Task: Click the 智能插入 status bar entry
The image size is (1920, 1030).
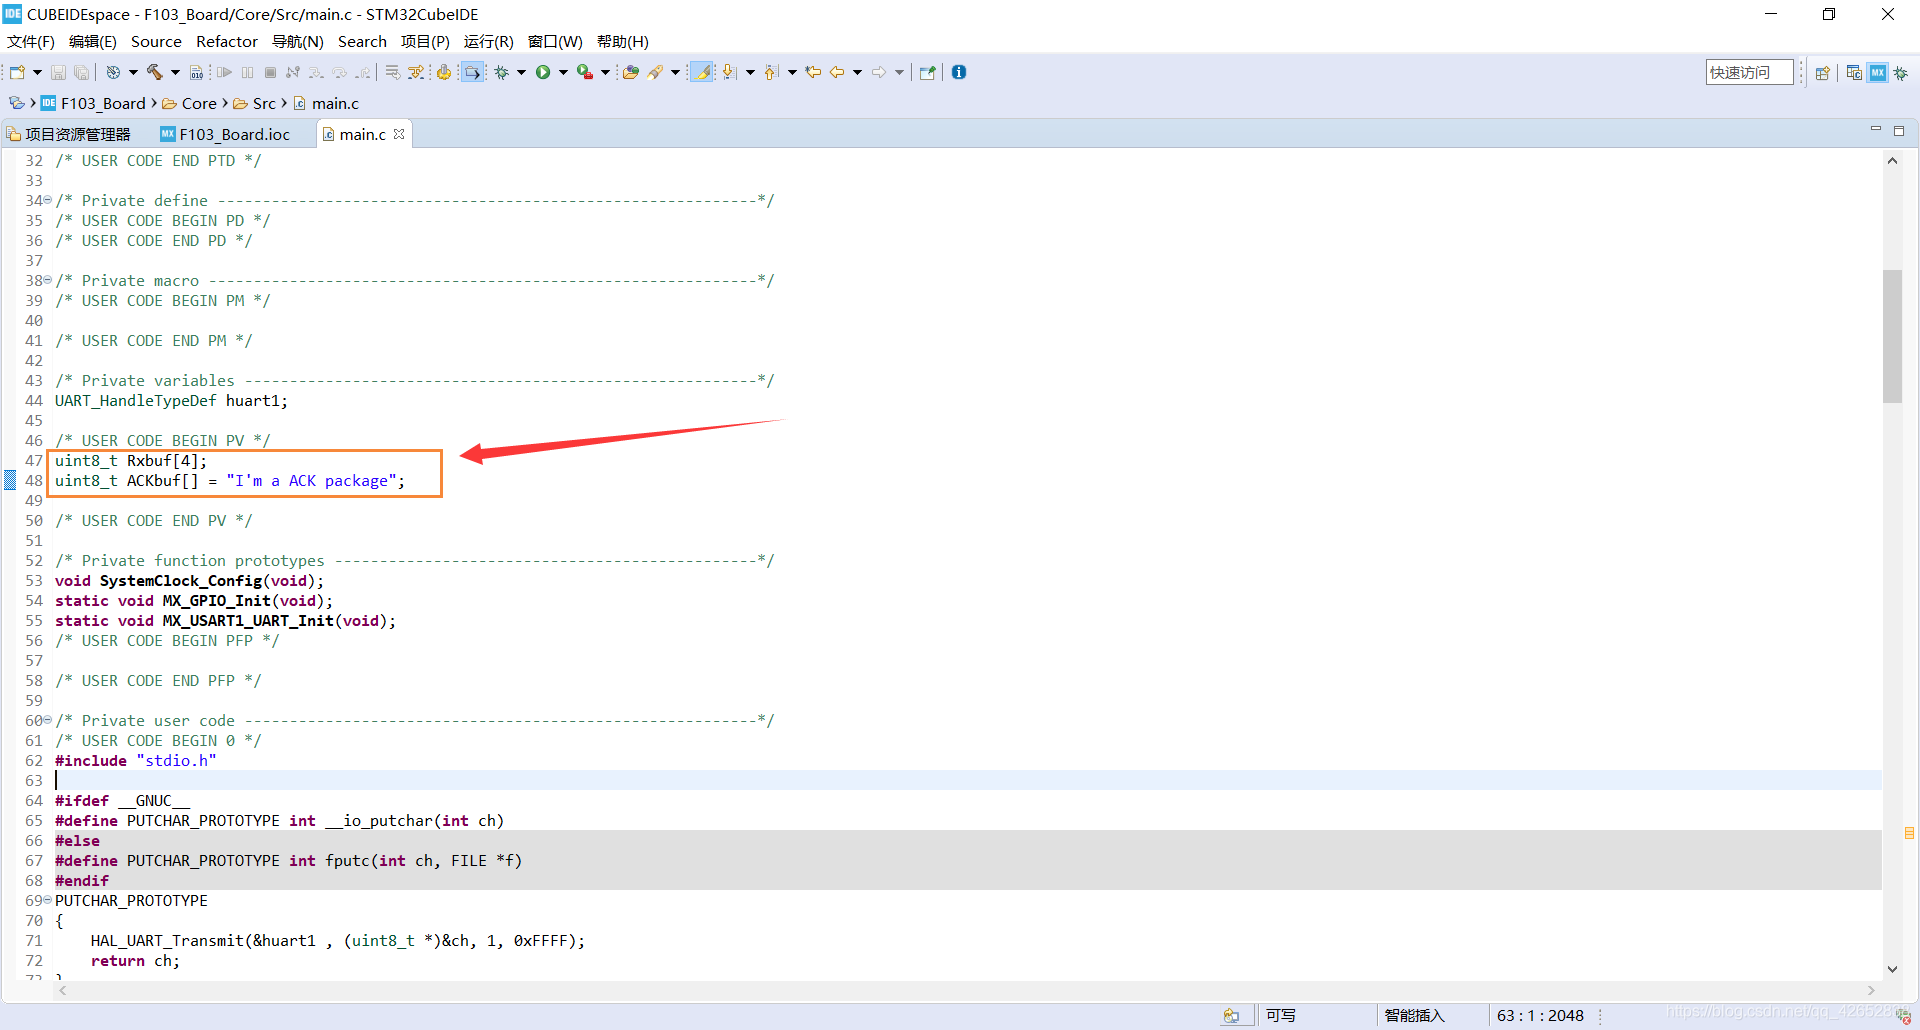Action: pyautogui.click(x=1414, y=1015)
